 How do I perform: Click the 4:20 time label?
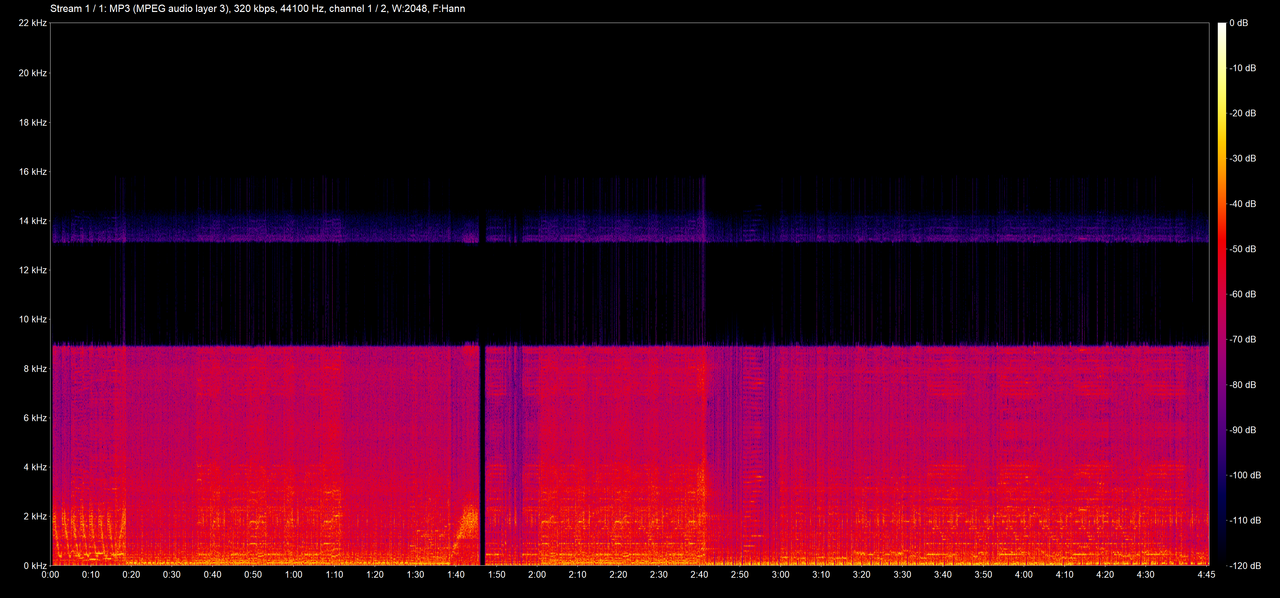click(x=1106, y=576)
